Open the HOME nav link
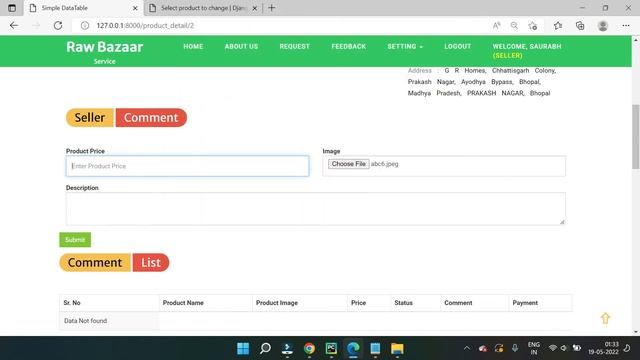Image resolution: width=640 pixels, height=360 pixels. [x=193, y=47]
